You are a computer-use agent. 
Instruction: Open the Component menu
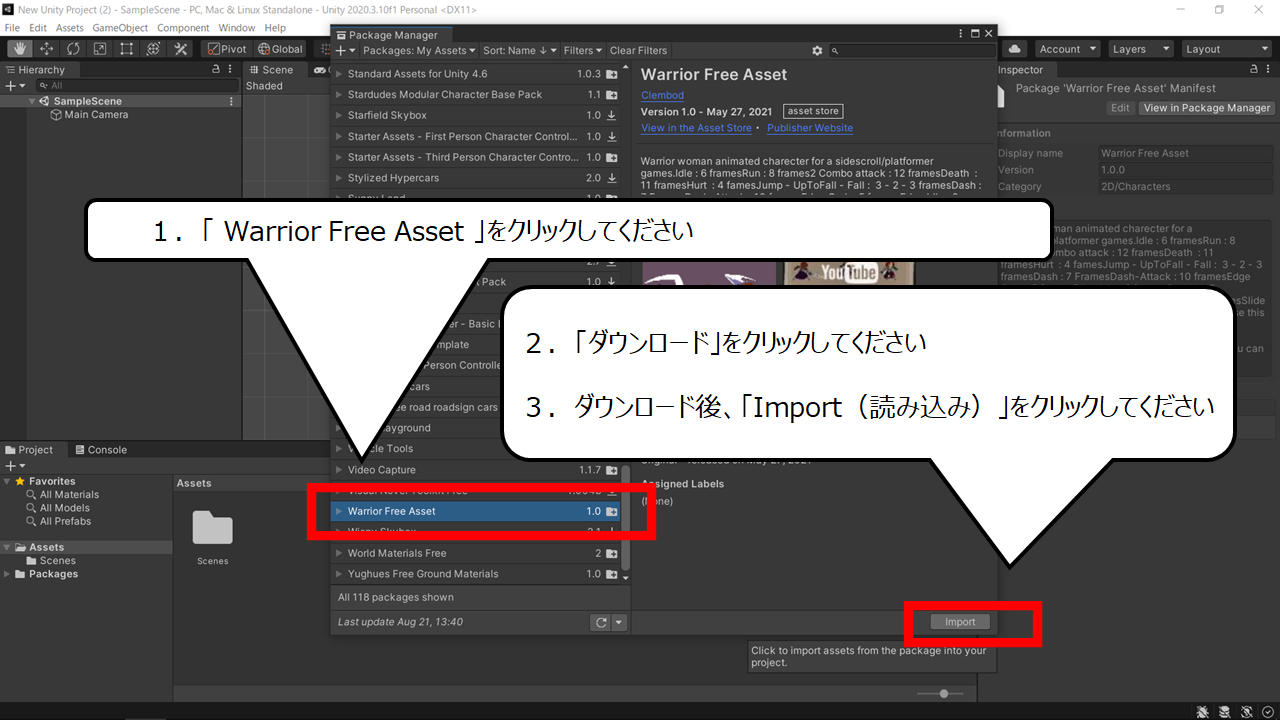tap(183, 28)
